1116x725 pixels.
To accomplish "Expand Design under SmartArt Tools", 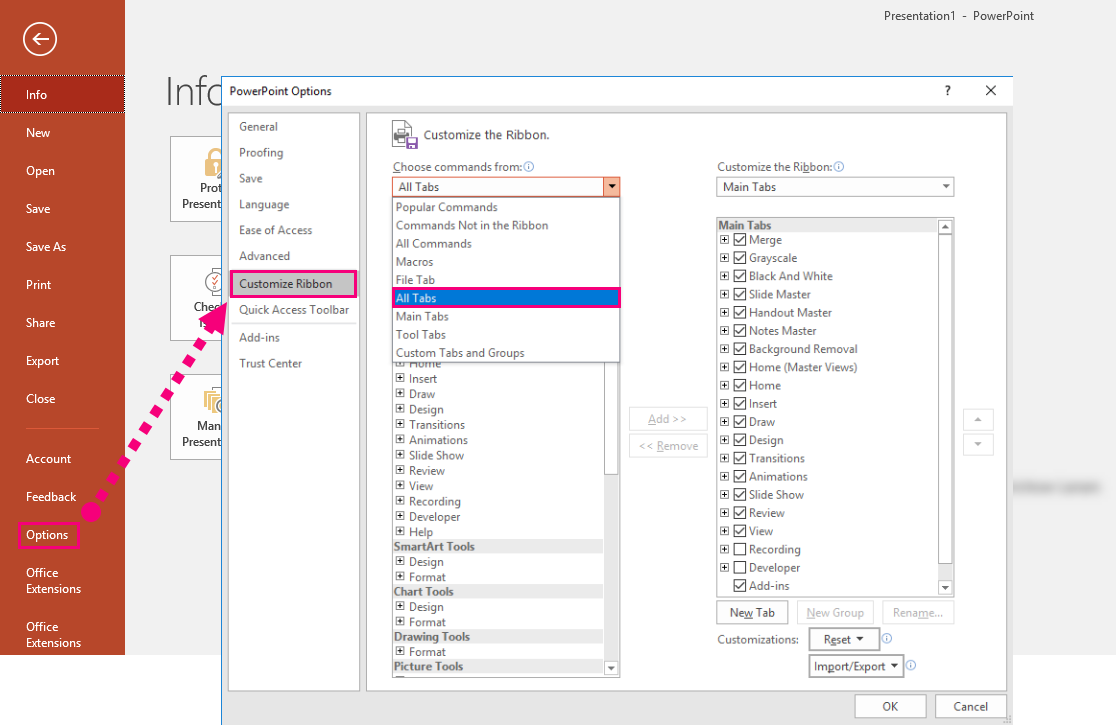I will [x=400, y=561].
